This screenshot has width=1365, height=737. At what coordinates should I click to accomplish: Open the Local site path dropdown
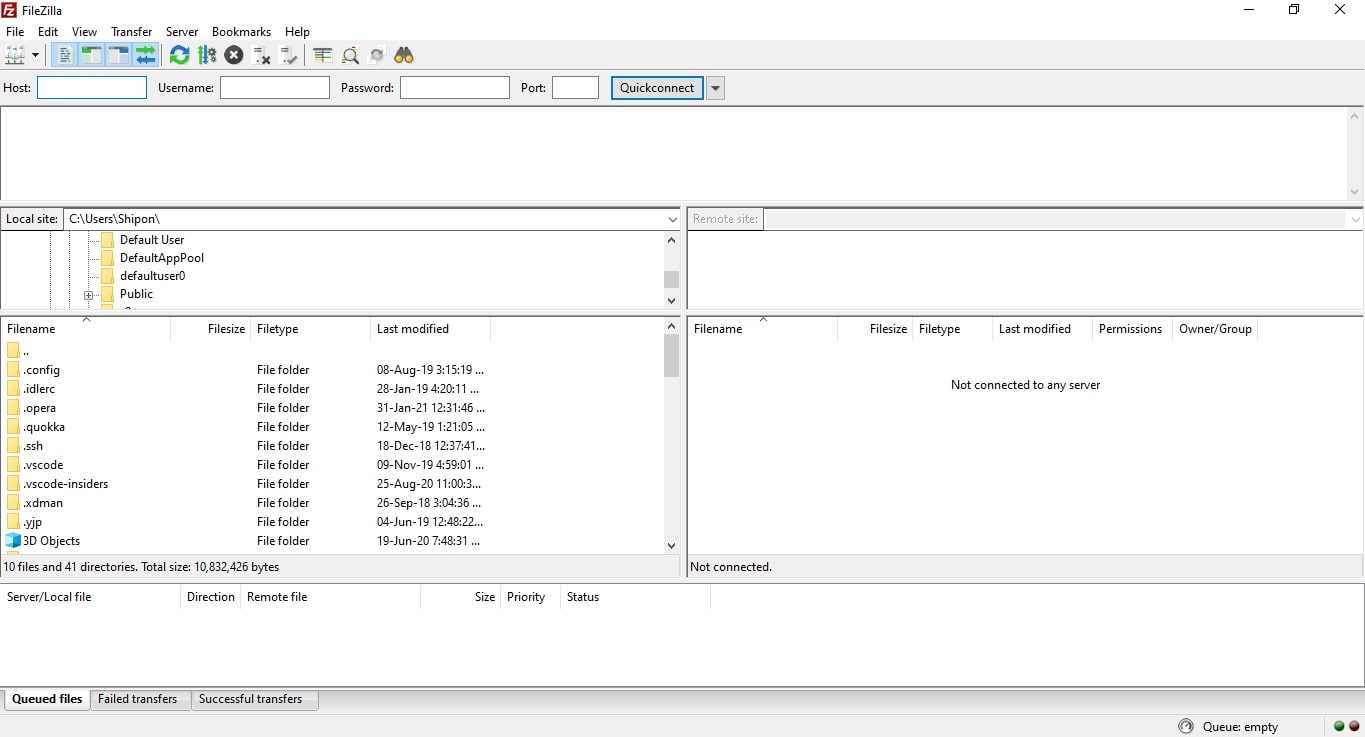673,219
